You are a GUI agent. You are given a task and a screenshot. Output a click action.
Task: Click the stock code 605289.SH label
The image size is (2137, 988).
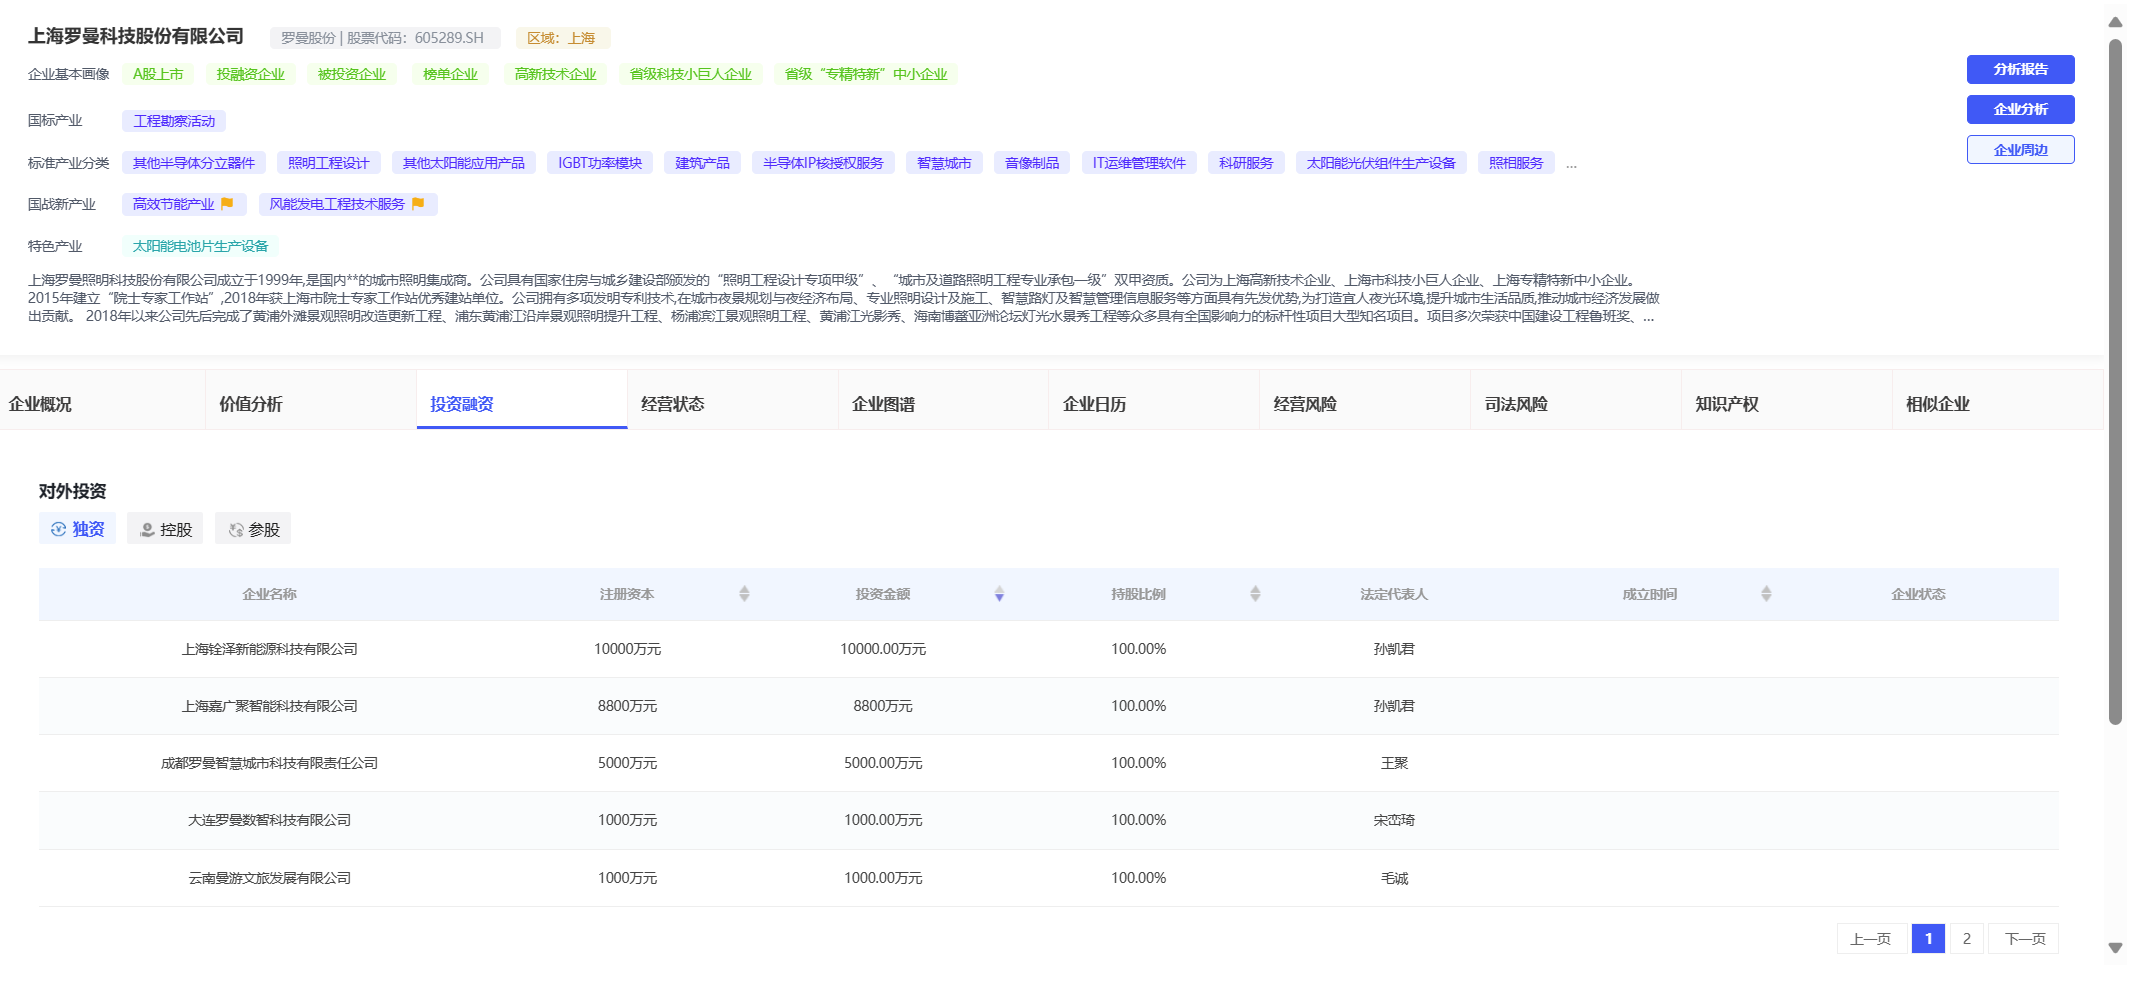[x=385, y=38]
